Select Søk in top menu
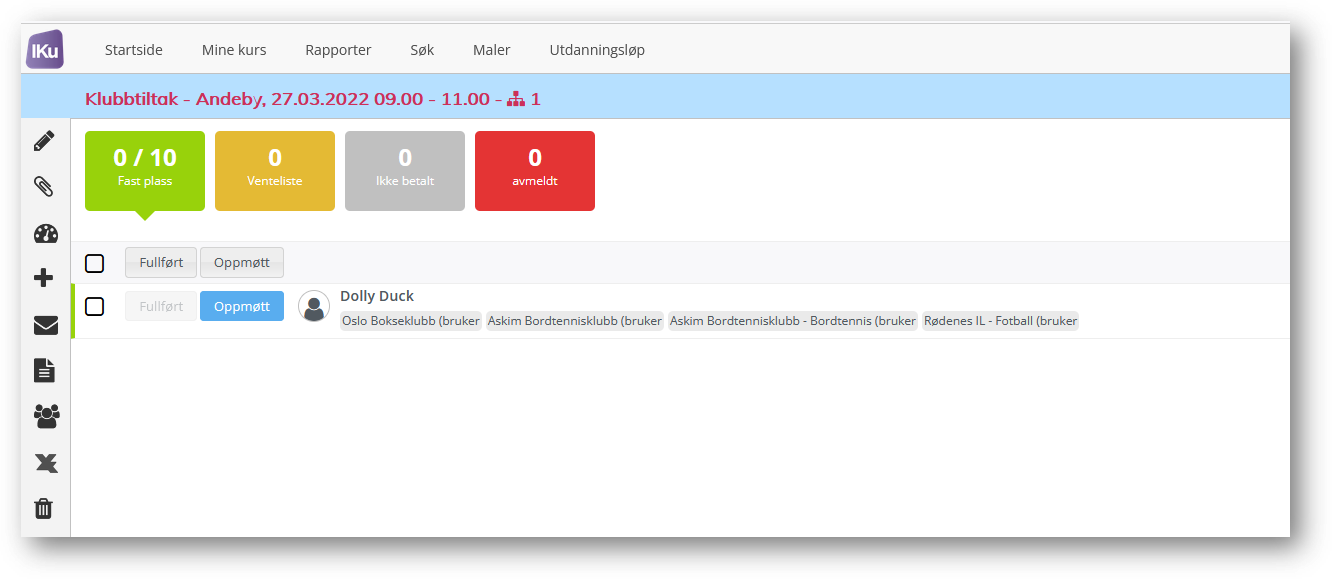1332x579 pixels. click(x=422, y=50)
